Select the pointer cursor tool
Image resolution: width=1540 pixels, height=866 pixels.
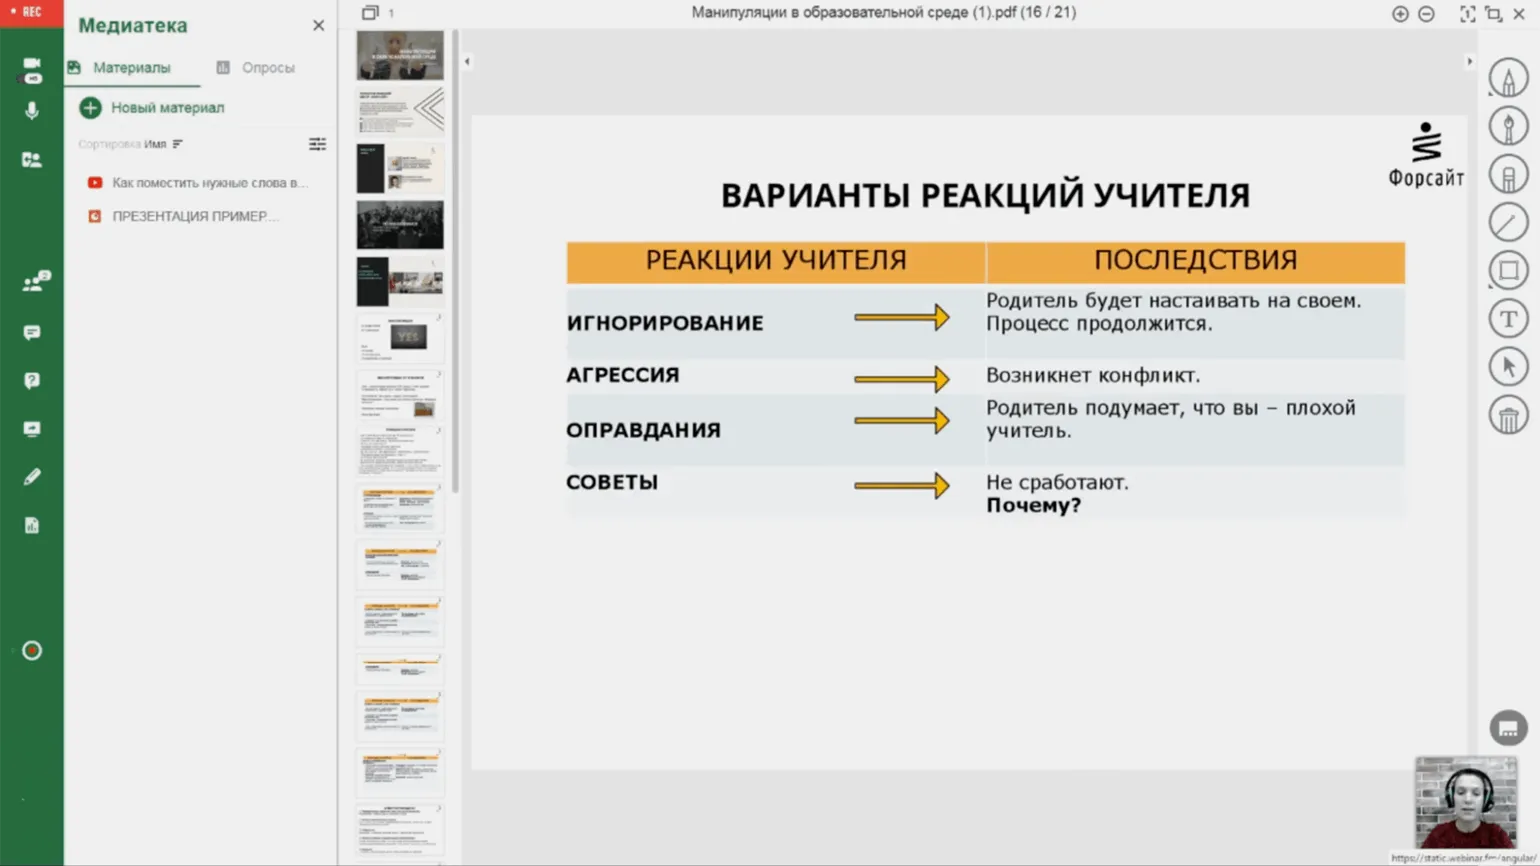tap(1508, 367)
